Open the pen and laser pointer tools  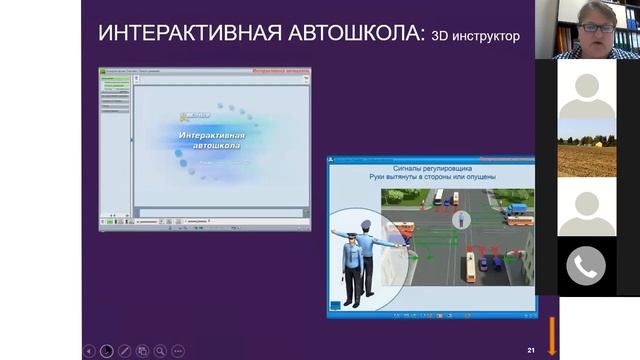[x=124, y=351]
